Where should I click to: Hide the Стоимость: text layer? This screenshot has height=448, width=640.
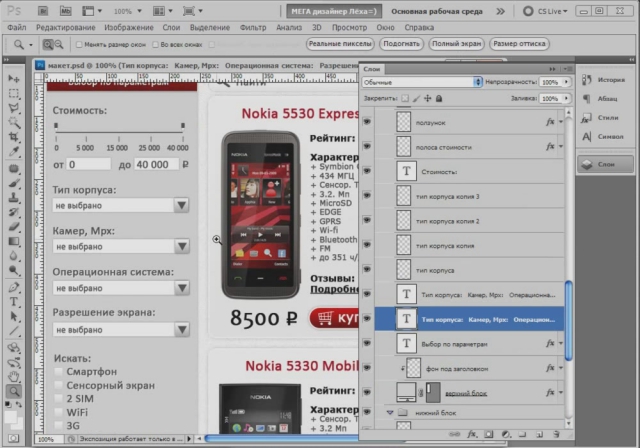[x=367, y=171]
